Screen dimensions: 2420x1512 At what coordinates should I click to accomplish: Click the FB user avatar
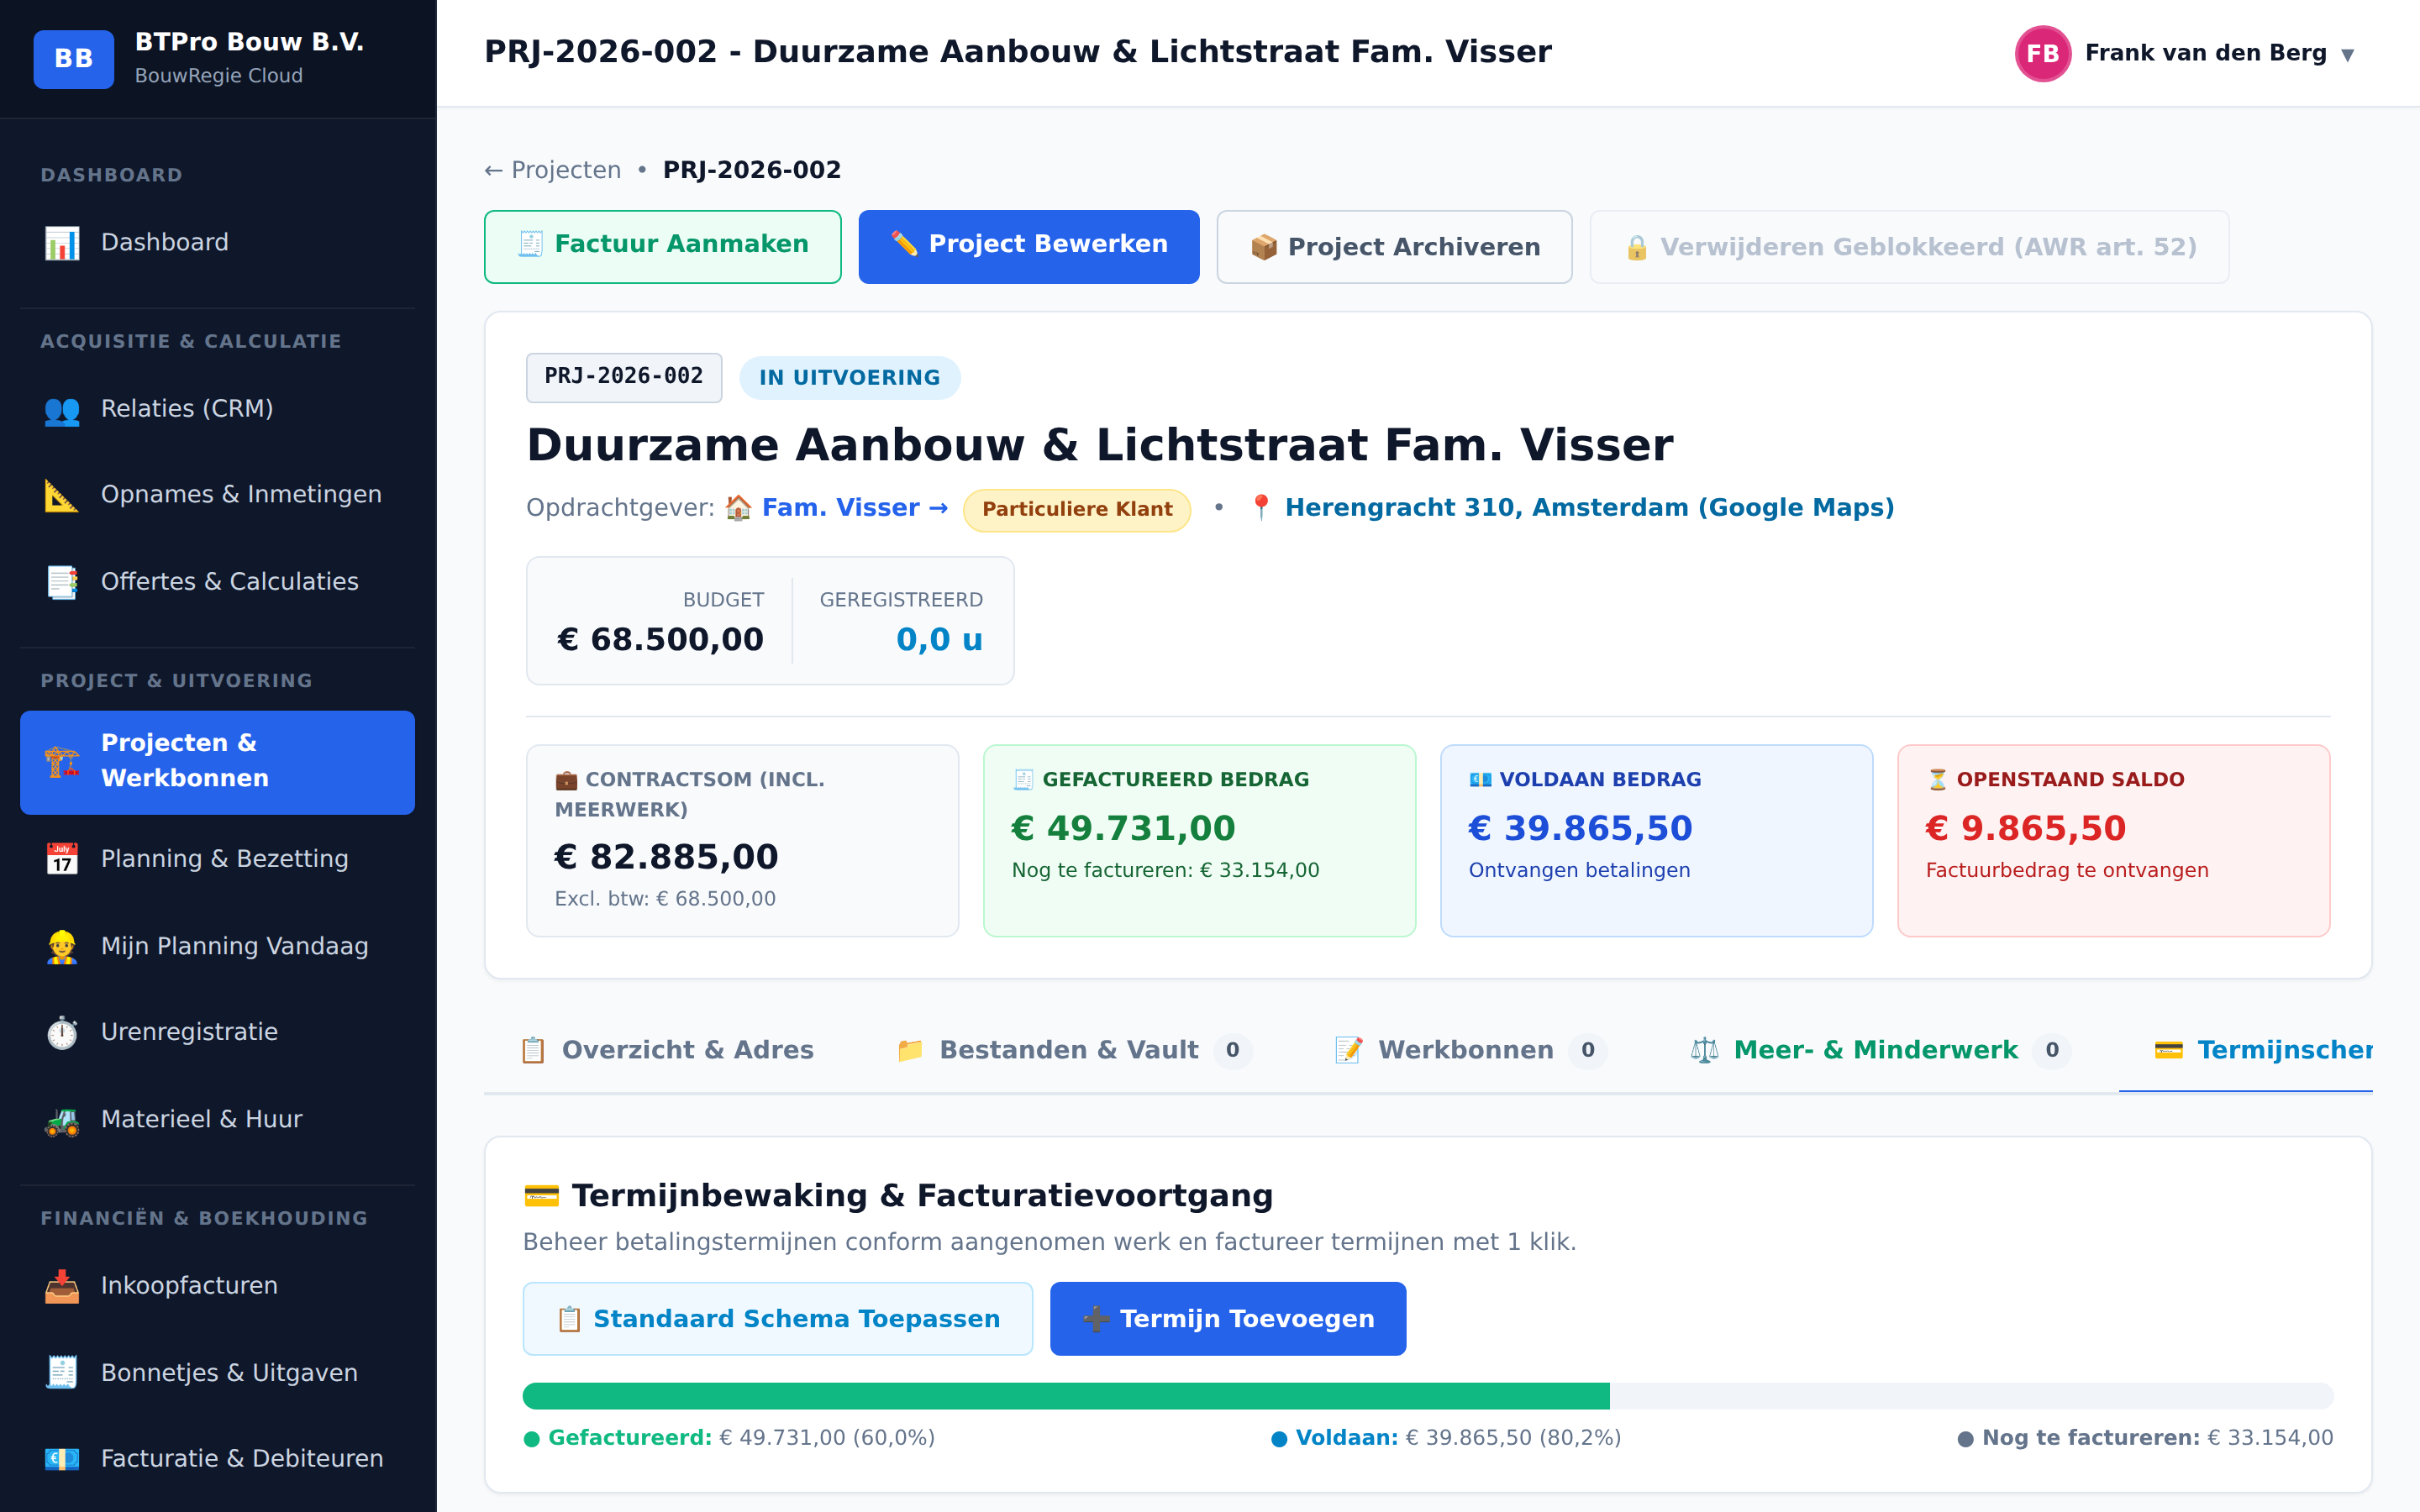click(x=2042, y=53)
